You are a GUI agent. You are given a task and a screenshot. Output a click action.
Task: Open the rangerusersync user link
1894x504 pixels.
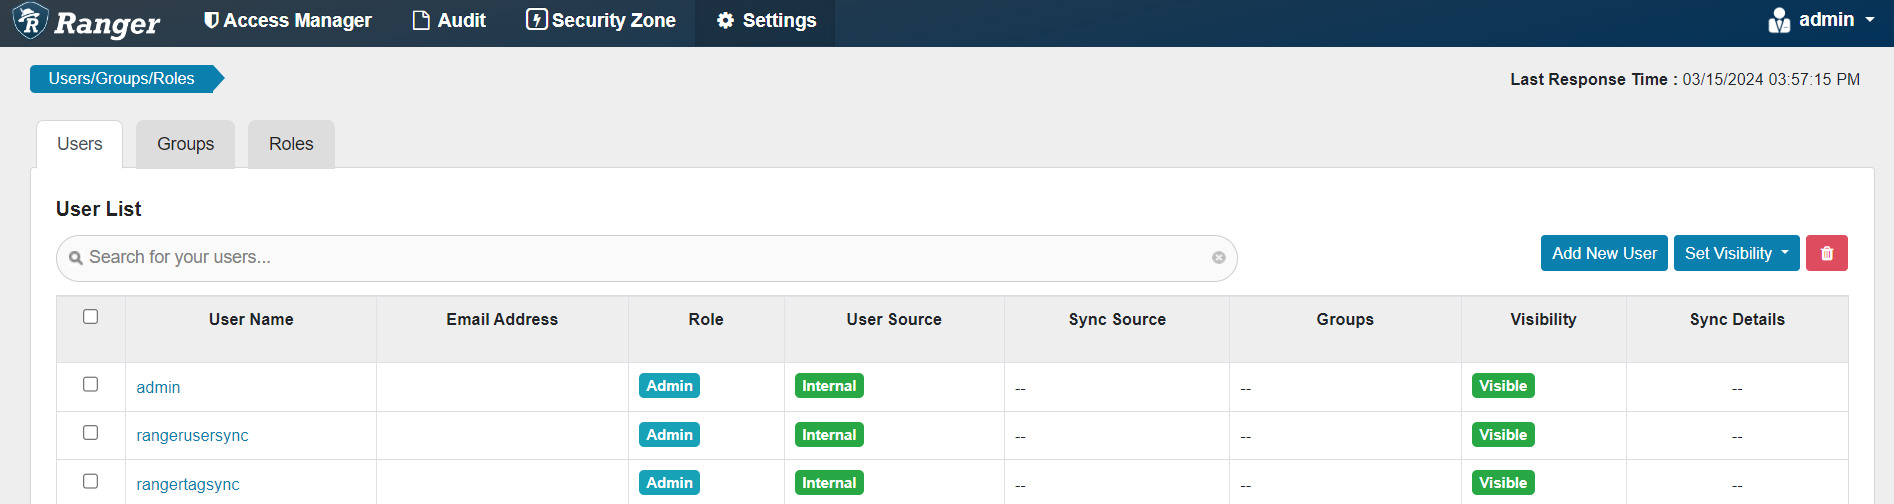192,435
